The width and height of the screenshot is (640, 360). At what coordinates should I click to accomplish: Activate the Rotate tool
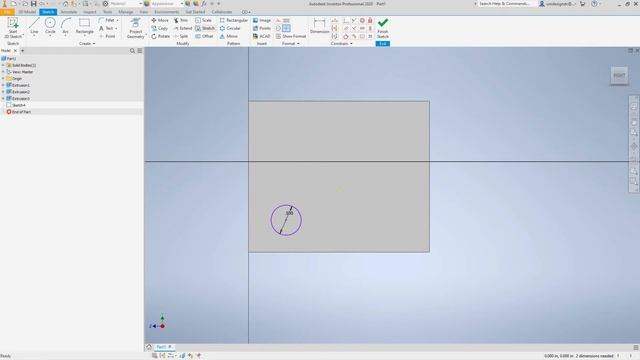(x=160, y=36)
